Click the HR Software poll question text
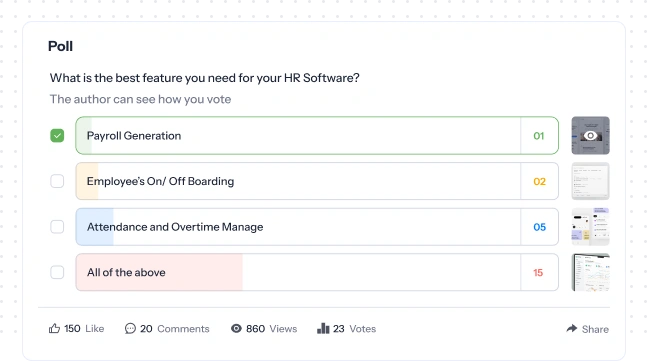The image size is (647, 361). point(205,78)
